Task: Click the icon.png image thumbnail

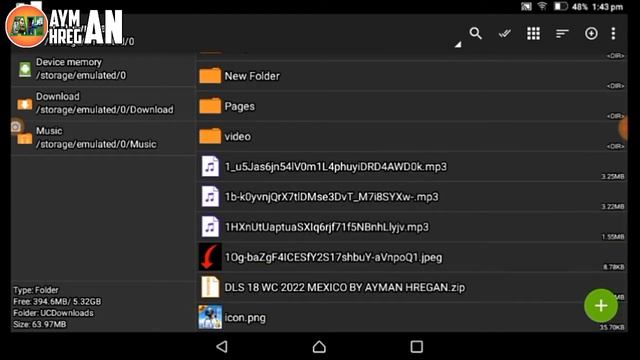Action: 210,317
